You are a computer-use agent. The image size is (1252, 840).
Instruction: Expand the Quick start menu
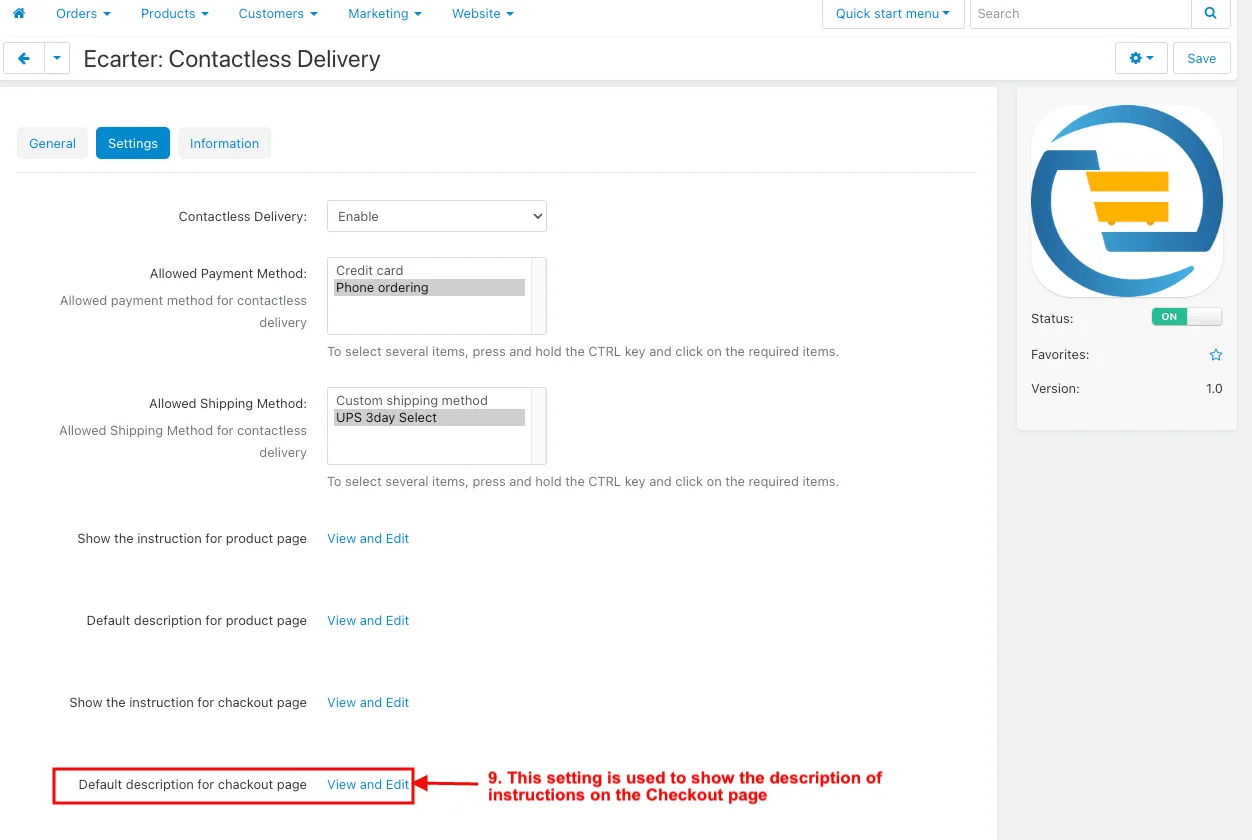click(x=893, y=14)
